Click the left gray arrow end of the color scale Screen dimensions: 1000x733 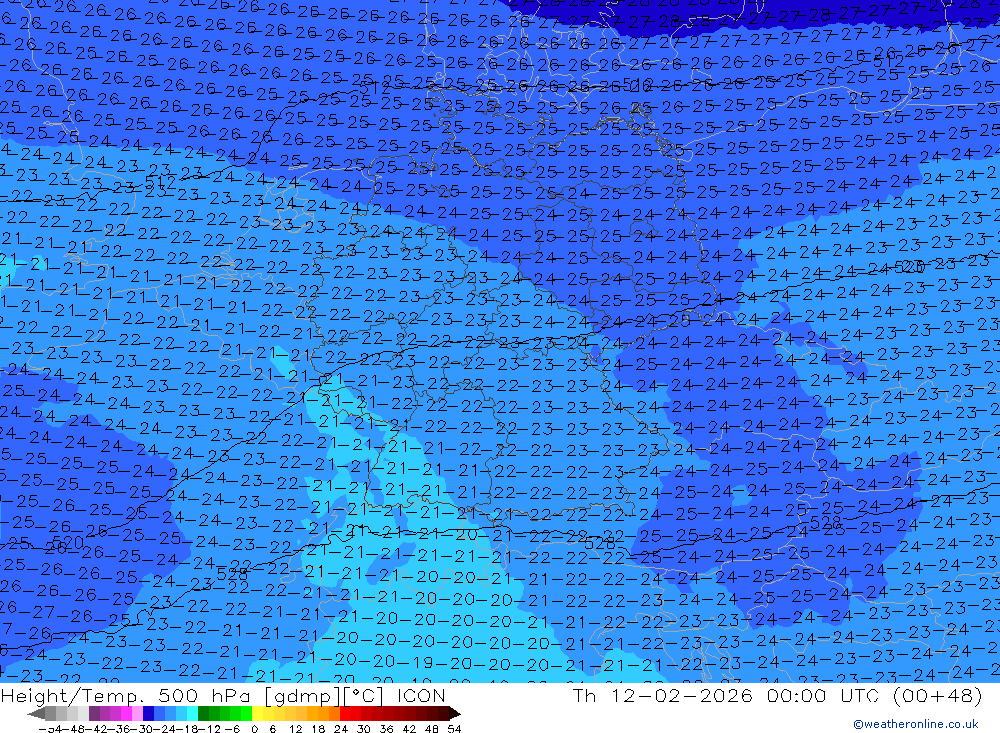tap(36, 714)
